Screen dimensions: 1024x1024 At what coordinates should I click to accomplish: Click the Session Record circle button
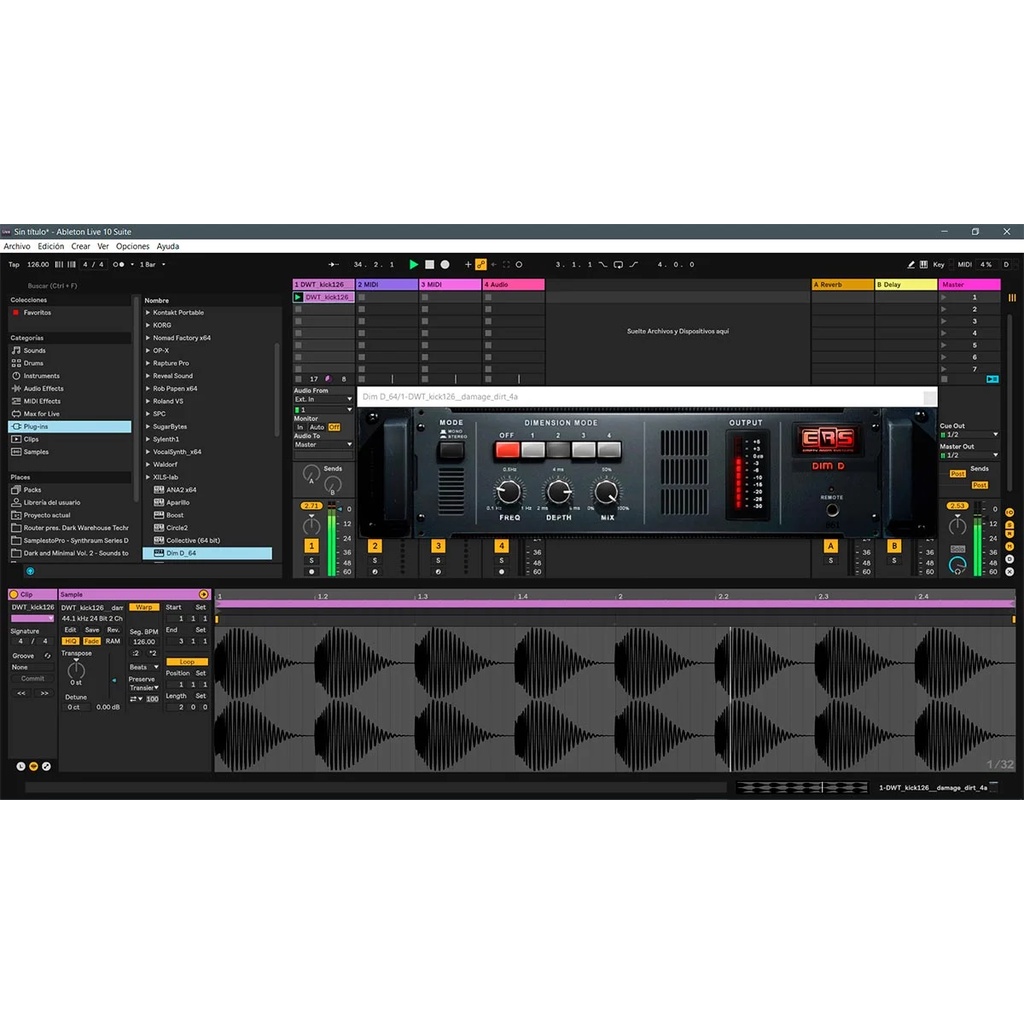point(519,264)
